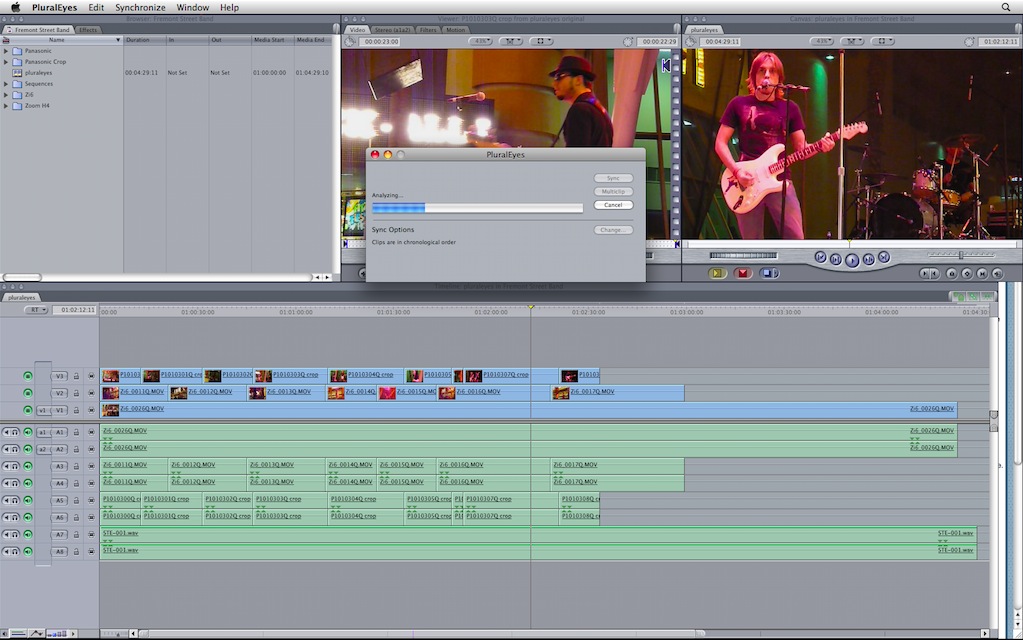The width and height of the screenshot is (1023, 640).
Task: Toggle visibility of video track V2
Action: (x=27, y=393)
